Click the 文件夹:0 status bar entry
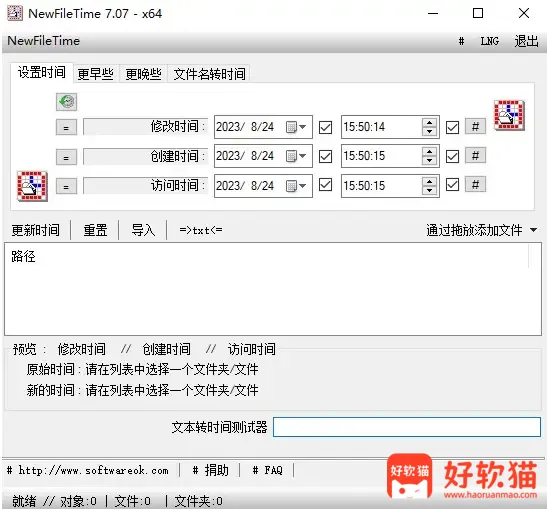This screenshot has width=547, height=509. point(198,501)
